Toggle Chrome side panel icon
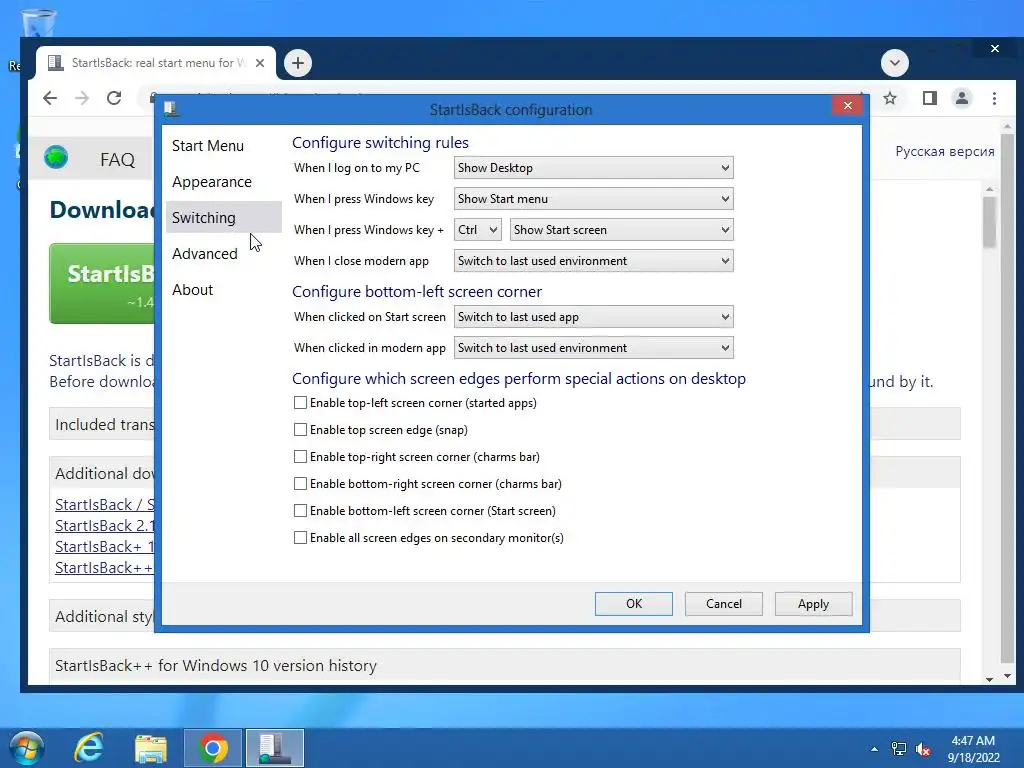The image size is (1024, 768). pyautogui.click(x=929, y=99)
